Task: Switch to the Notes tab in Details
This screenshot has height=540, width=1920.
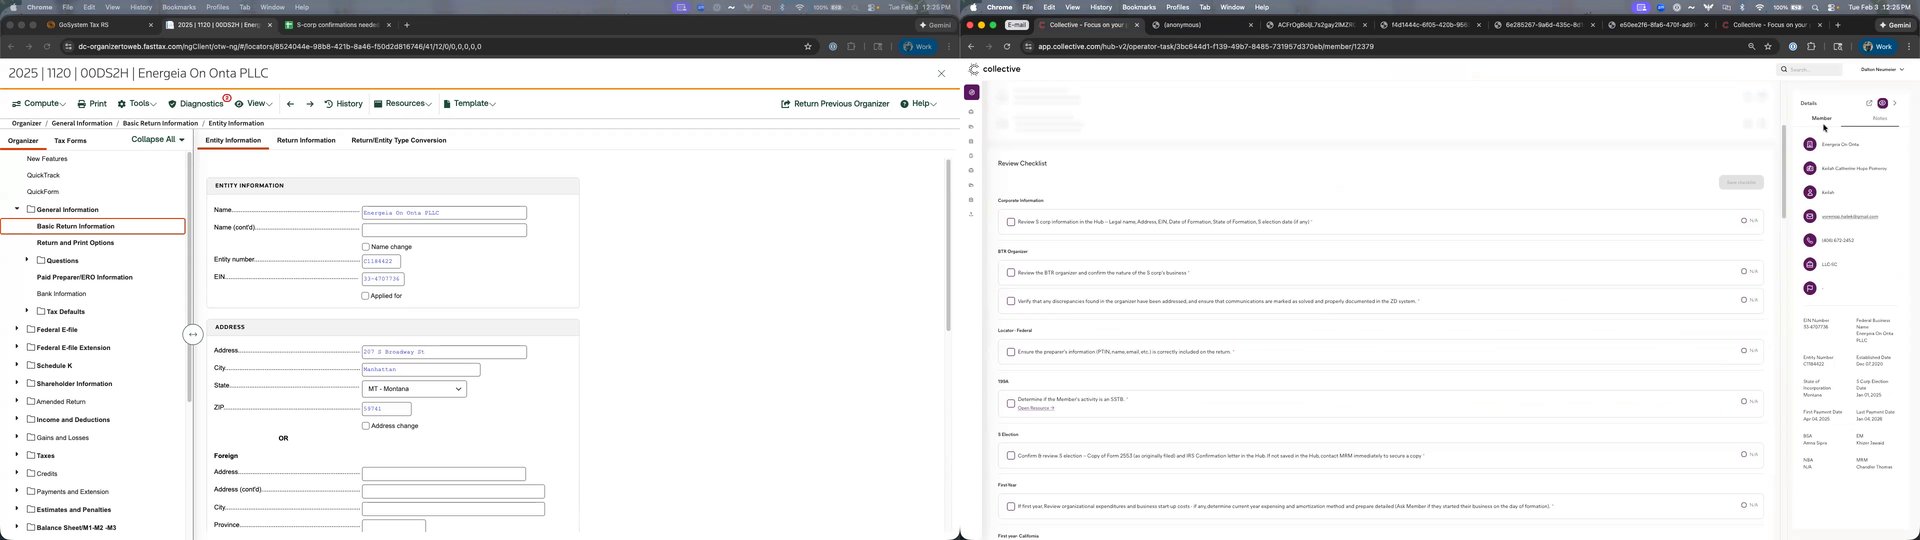Action: [1880, 118]
